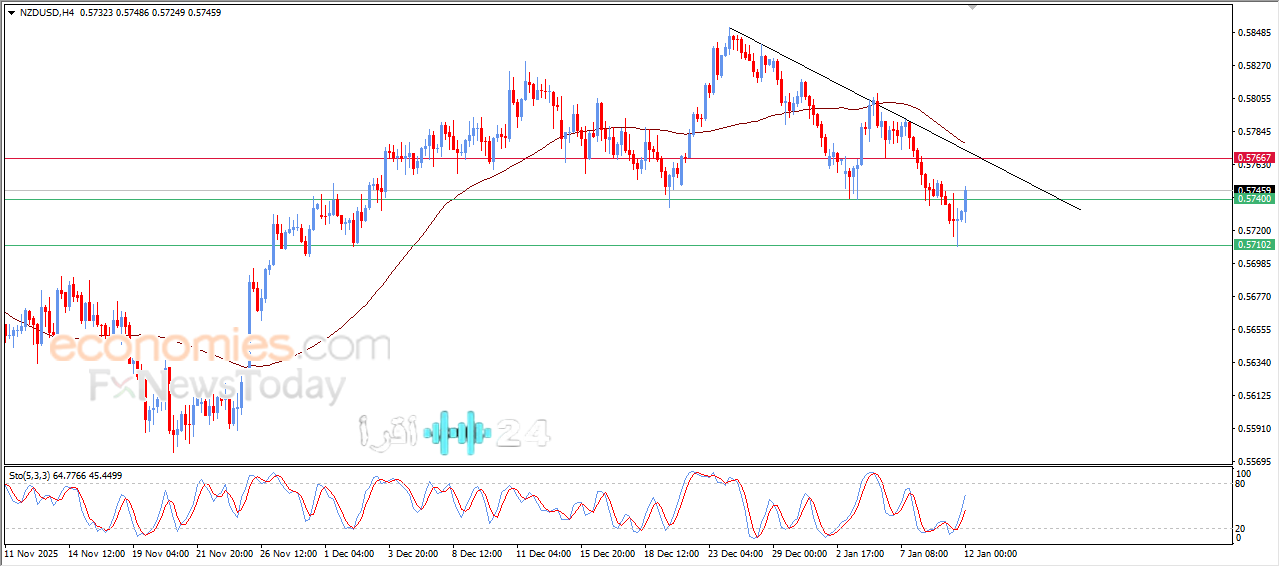Select the gray chart shift triangle marker
The image size is (1280, 567).
coord(973,7)
